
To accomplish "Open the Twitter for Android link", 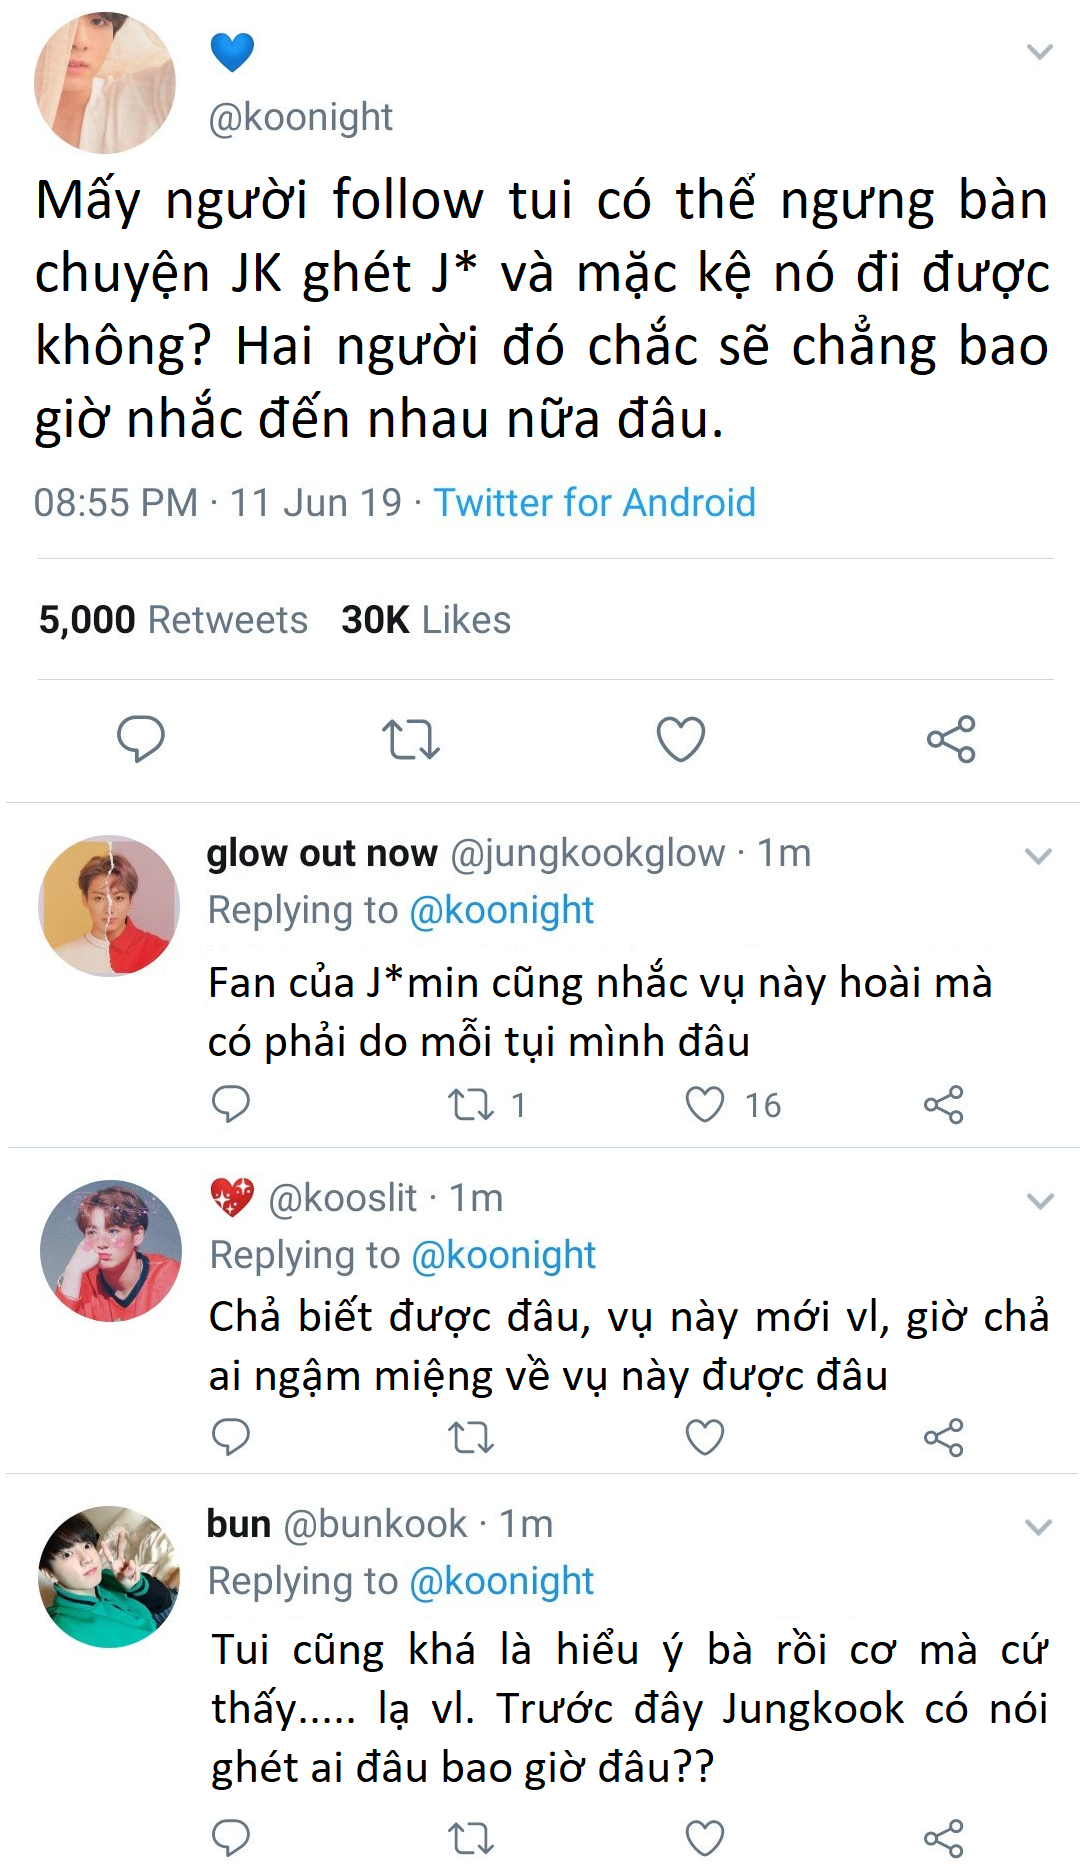I will pyautogui.click(x=594, y=502).
